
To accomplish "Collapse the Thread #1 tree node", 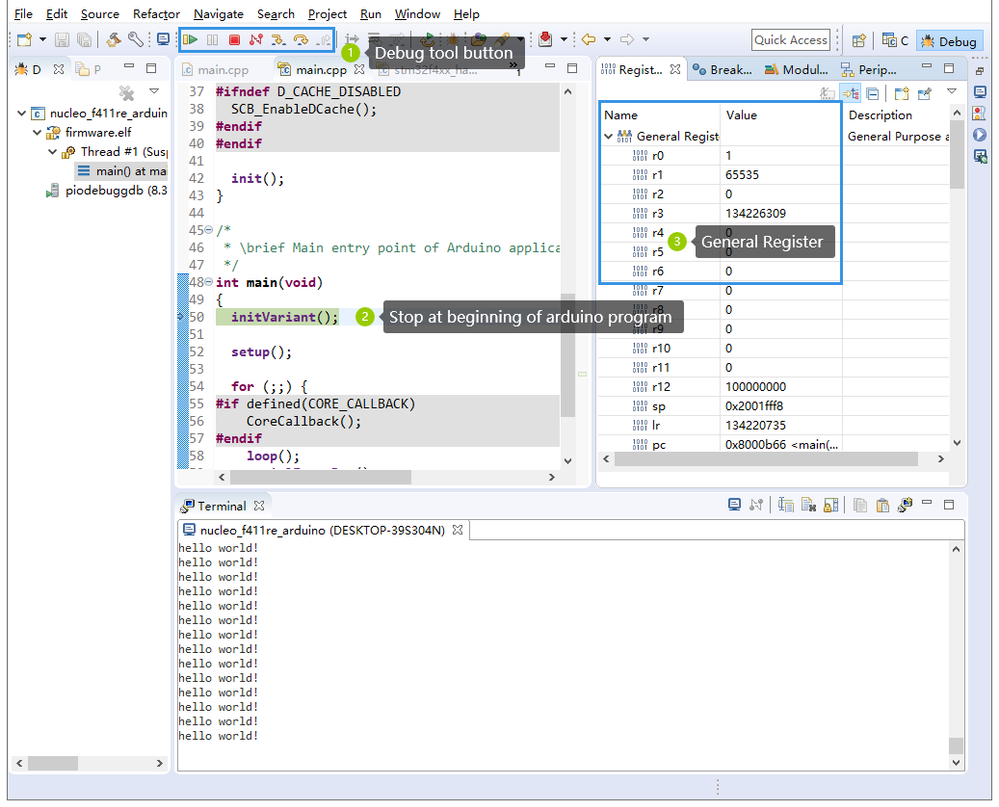I will click(53, 152).
